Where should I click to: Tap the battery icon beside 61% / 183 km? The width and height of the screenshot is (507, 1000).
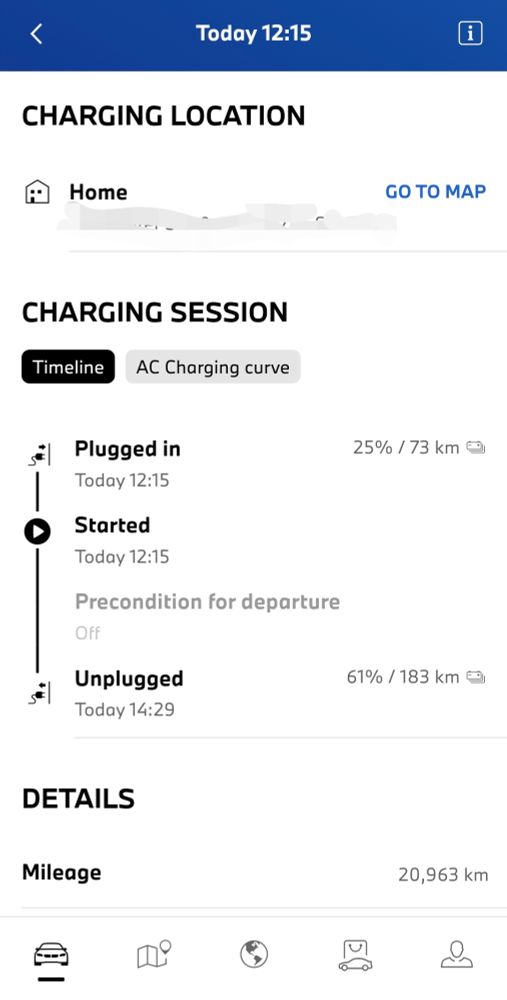[x=476, y=677]
